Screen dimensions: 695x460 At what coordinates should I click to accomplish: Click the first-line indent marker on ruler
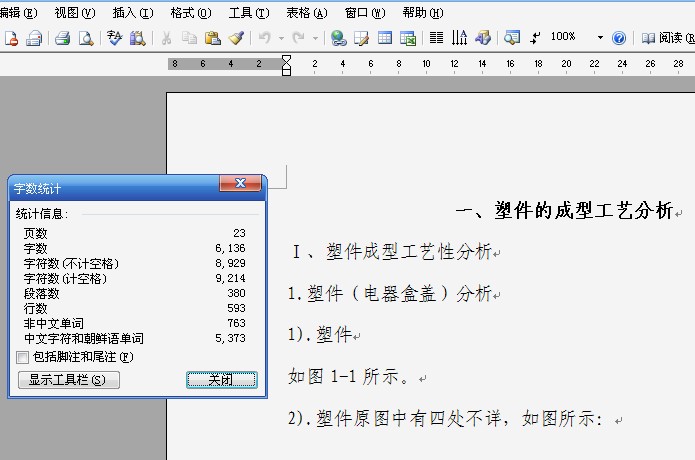point(286,60)
